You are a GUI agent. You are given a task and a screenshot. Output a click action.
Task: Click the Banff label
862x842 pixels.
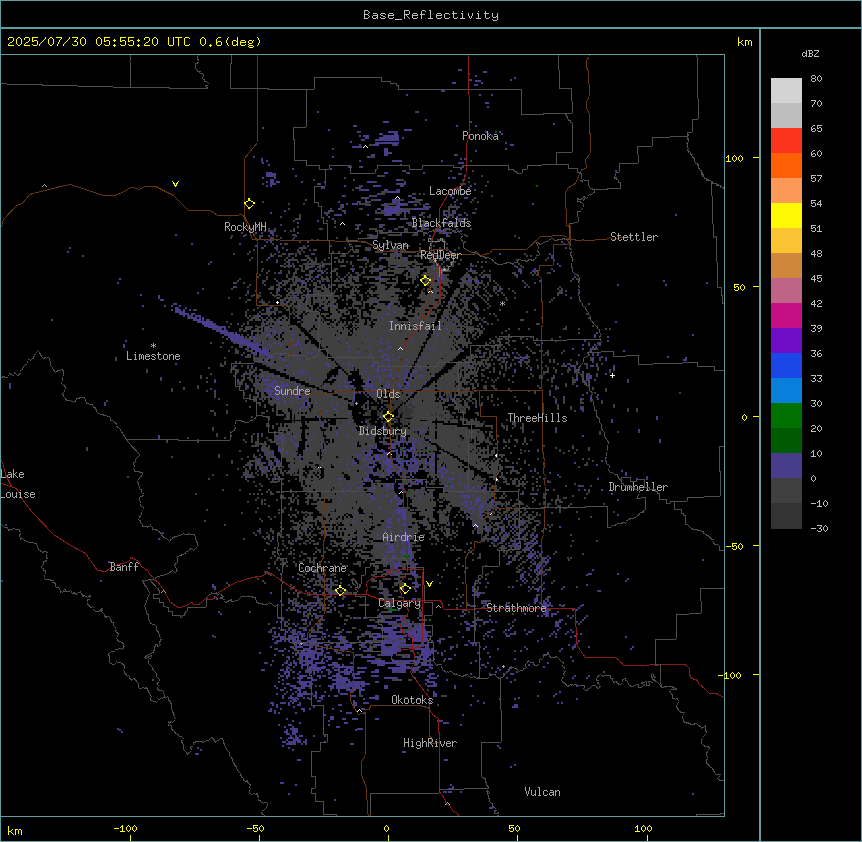(124, 567)
